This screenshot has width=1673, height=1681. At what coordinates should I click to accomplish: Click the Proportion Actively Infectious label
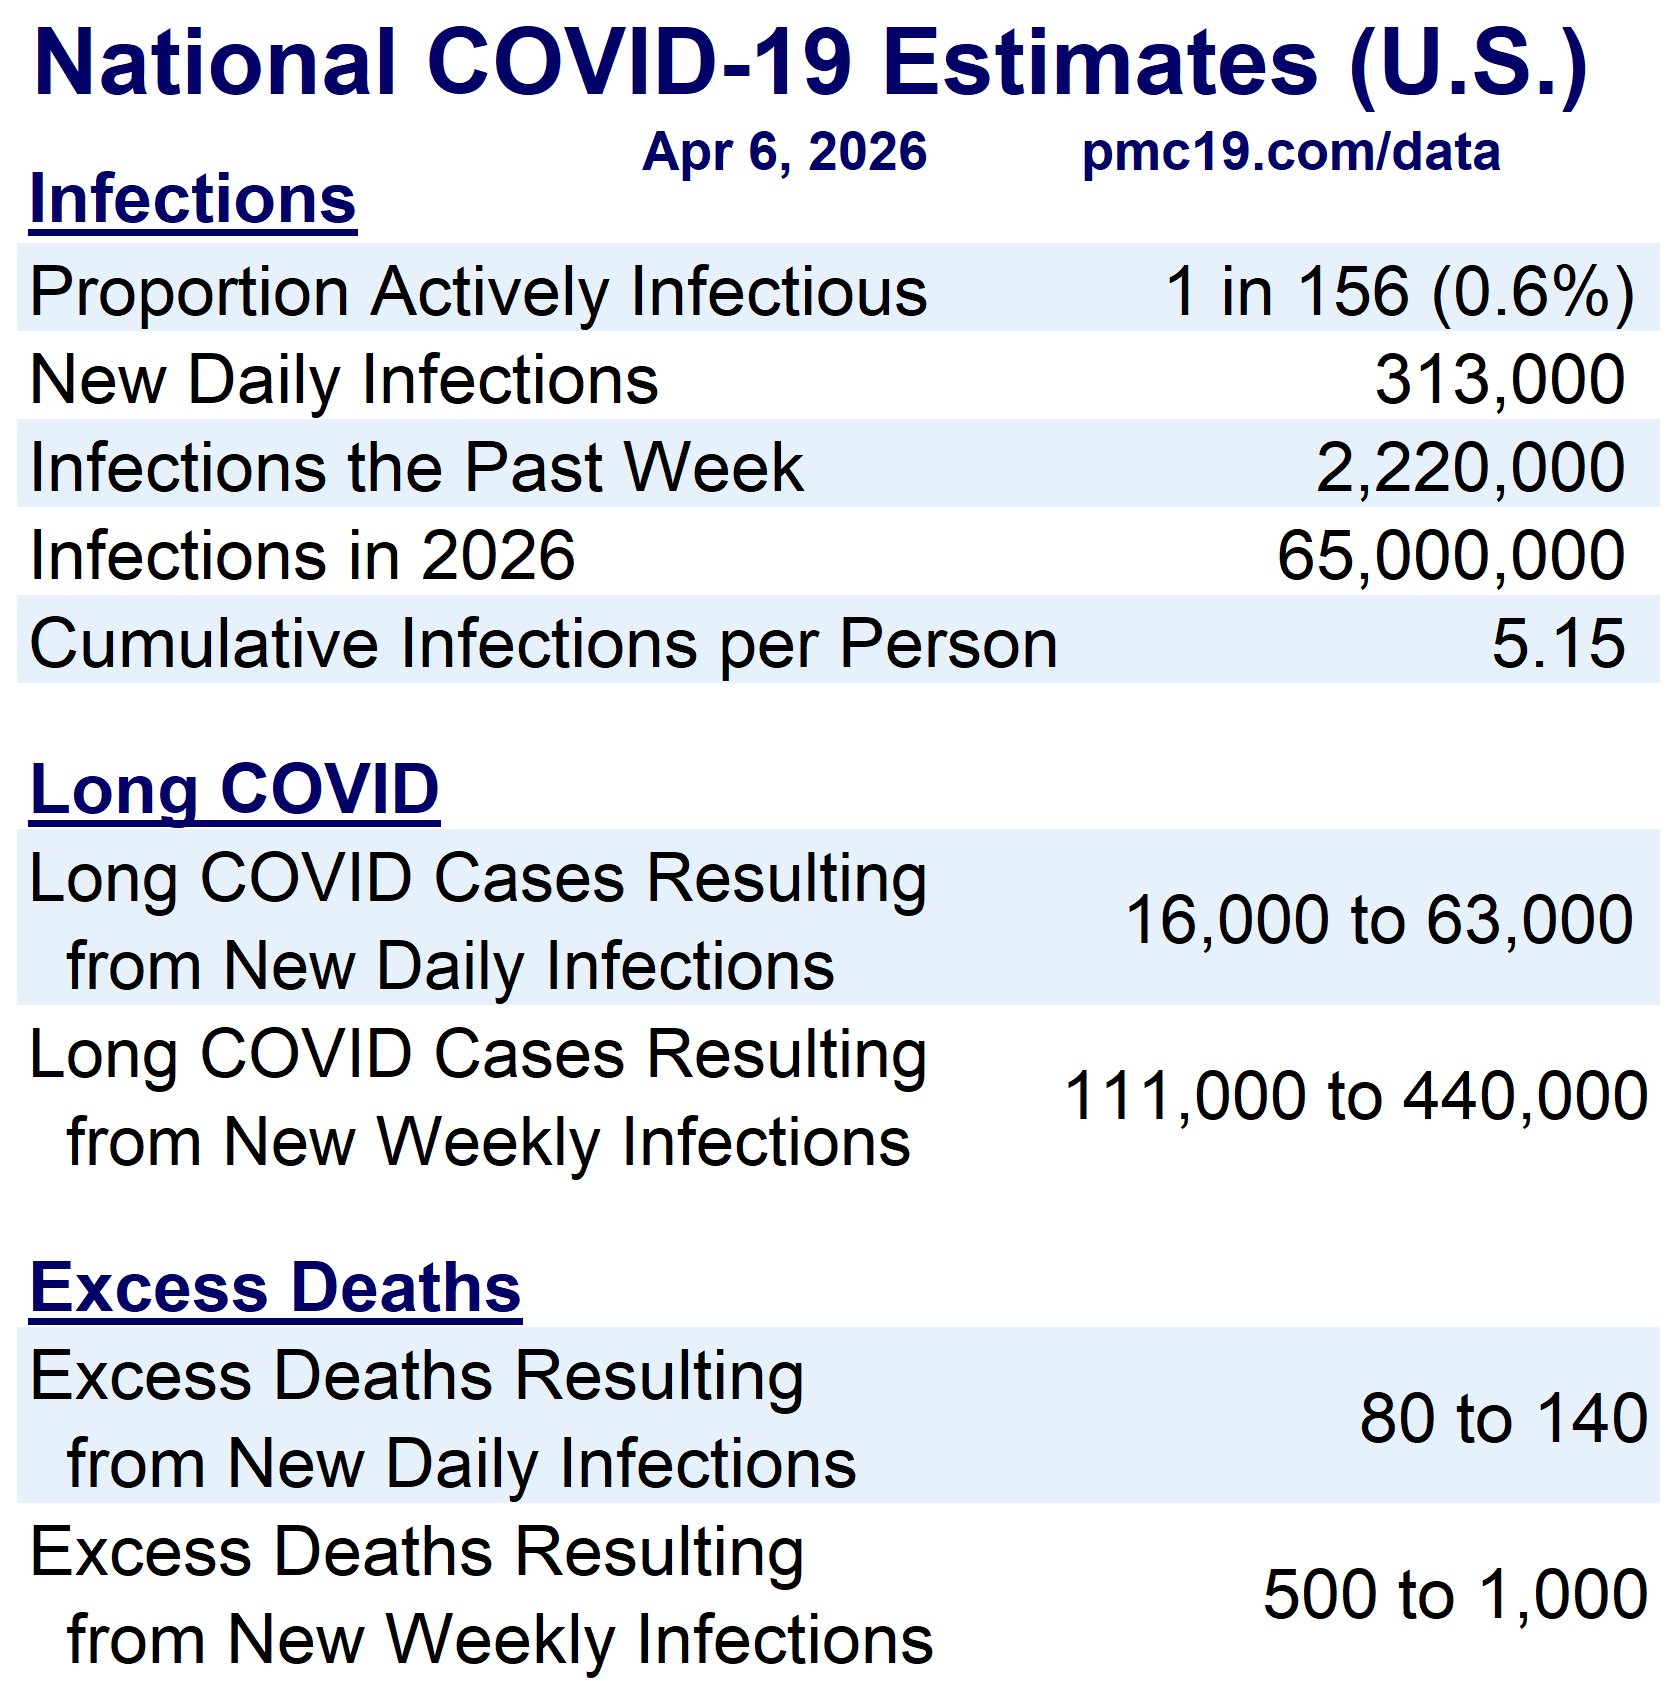(479, 292)
